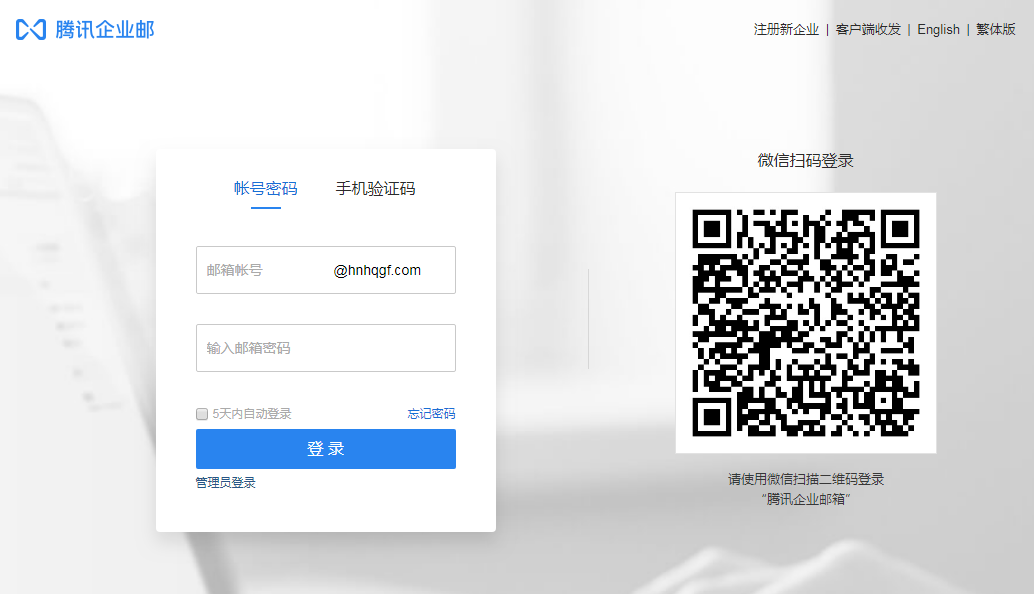
Task: Focus the 邮箱帐号 email account field
Action: pos(260,269)
